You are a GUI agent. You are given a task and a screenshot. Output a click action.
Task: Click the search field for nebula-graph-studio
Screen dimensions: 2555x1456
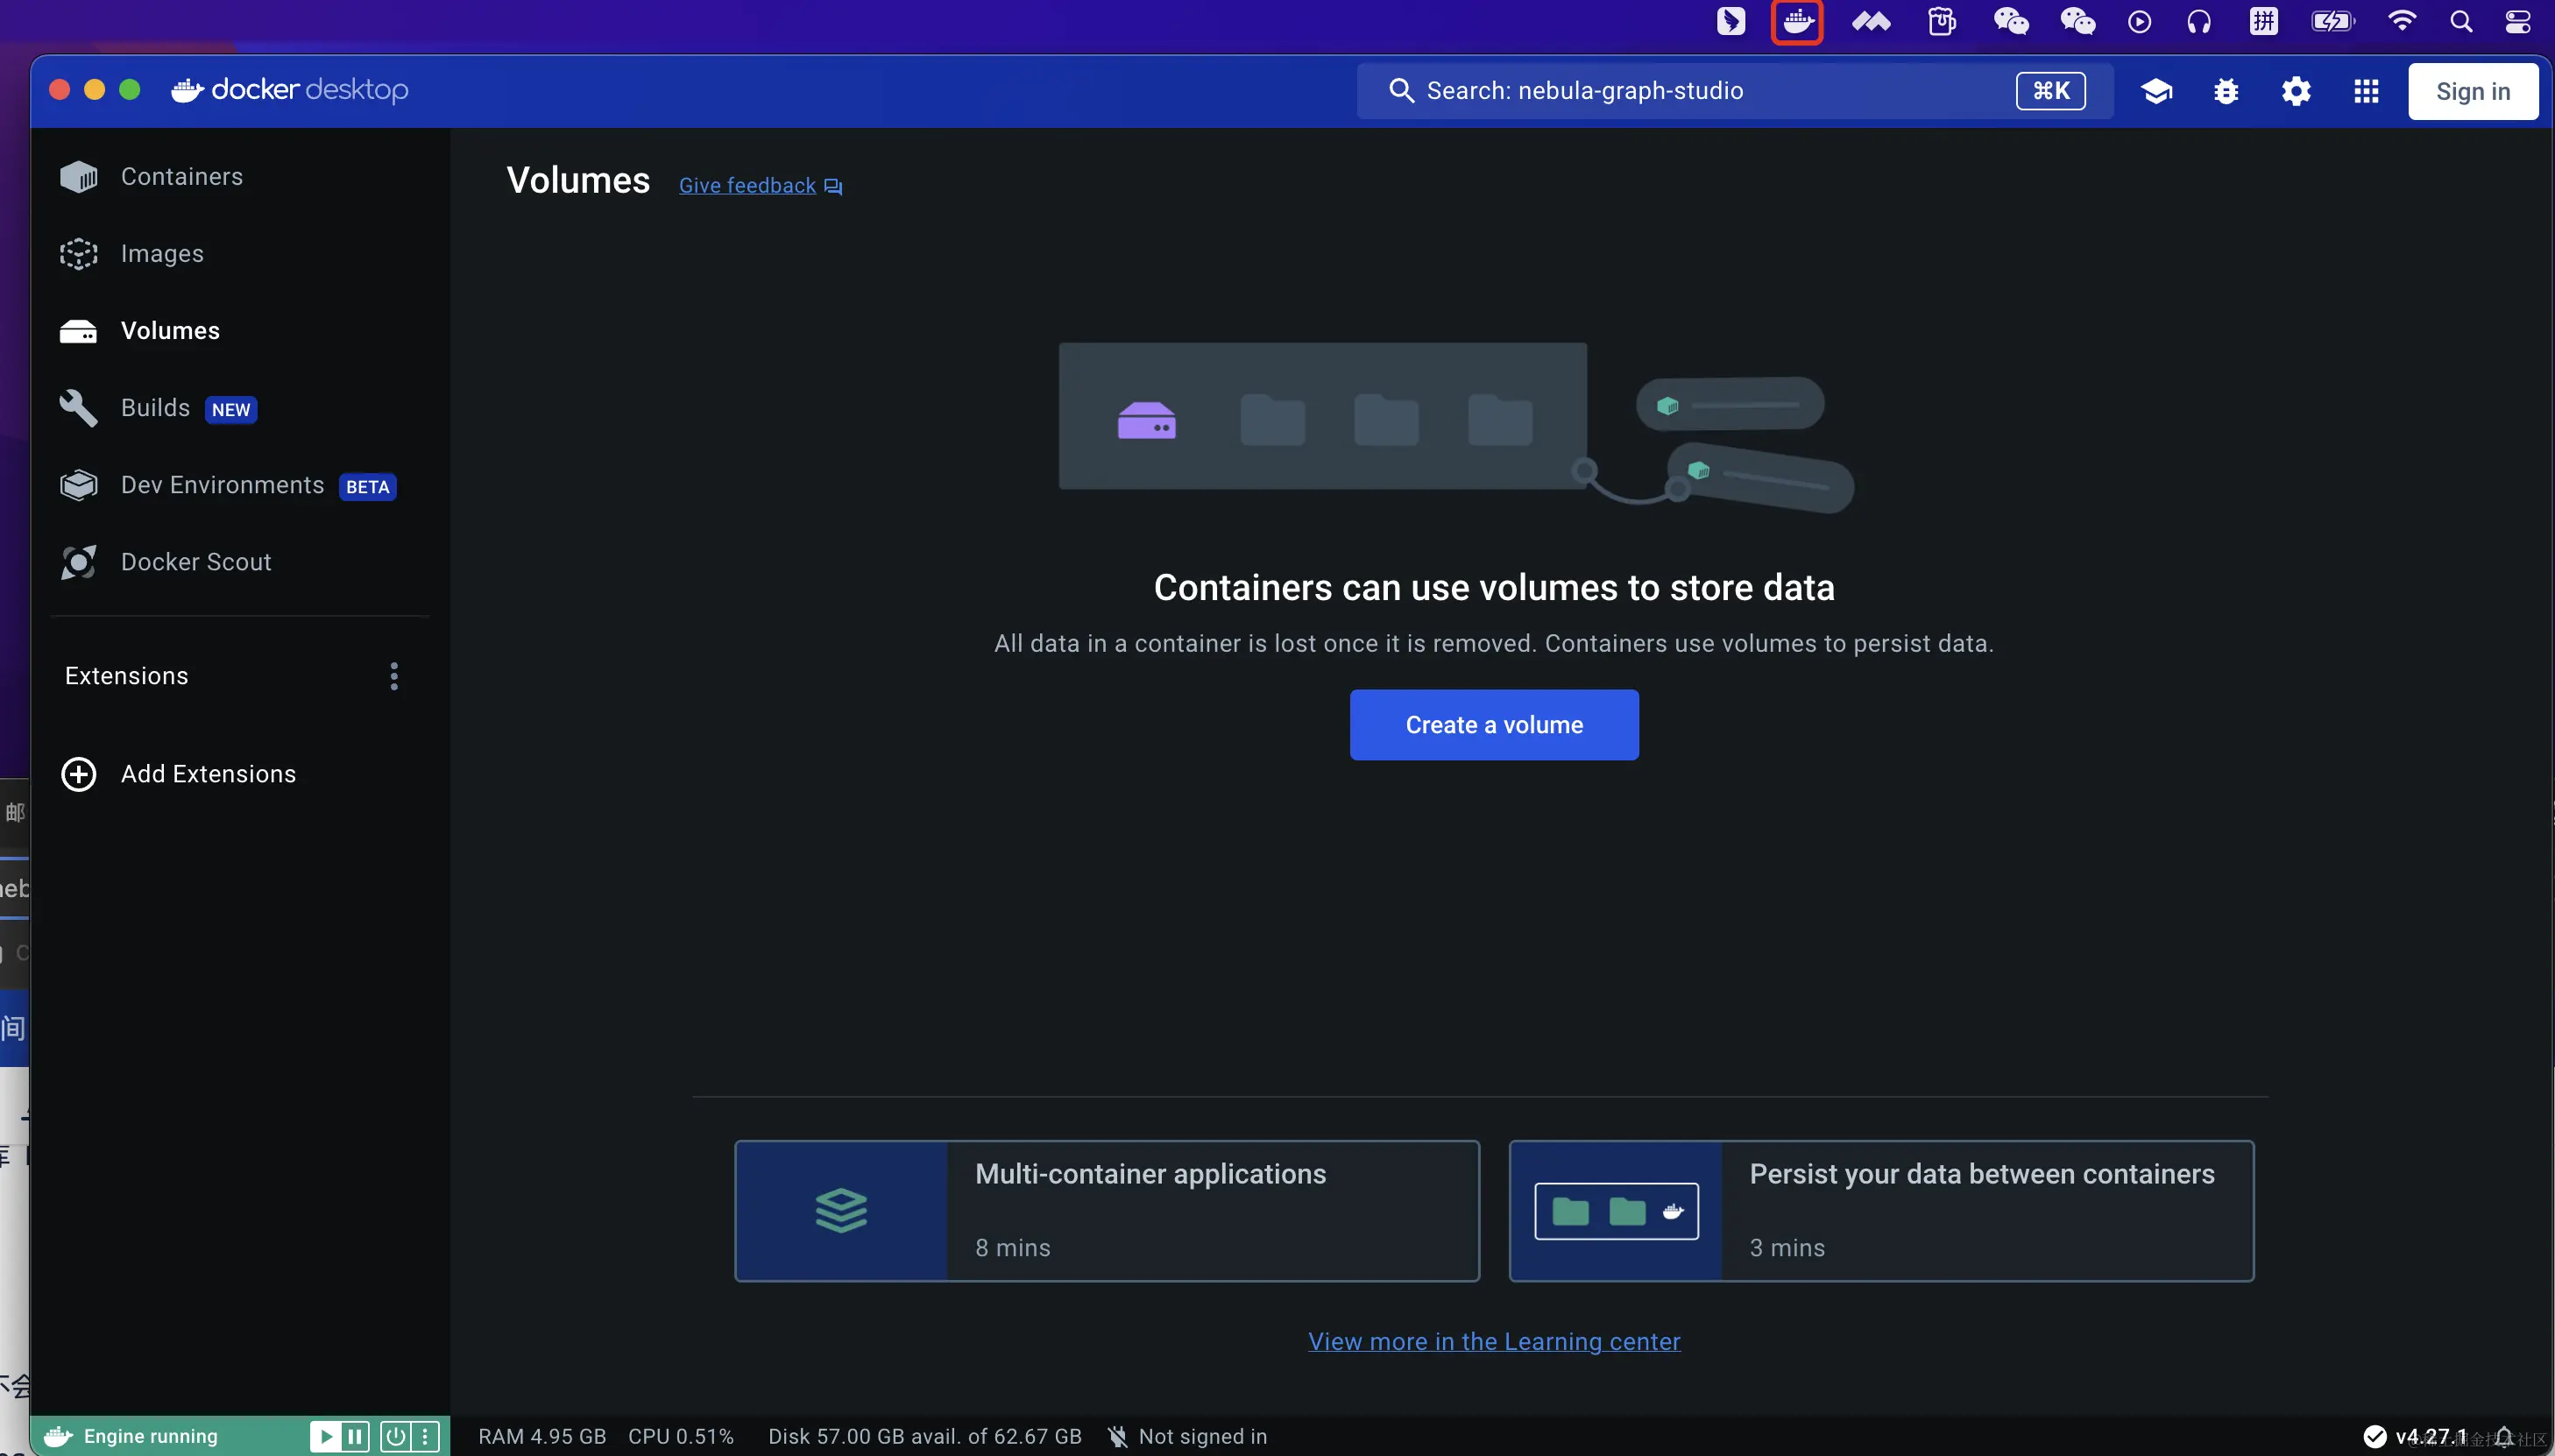1700,91
